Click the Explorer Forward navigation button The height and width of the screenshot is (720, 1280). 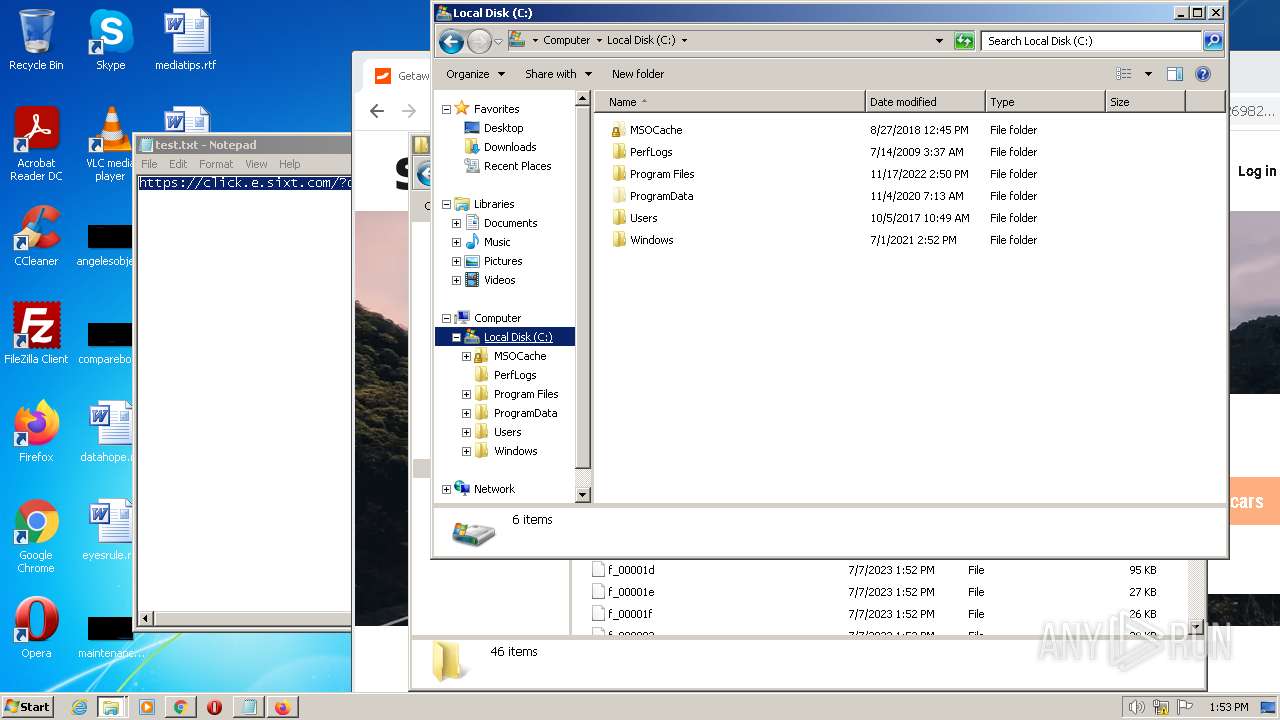pos(479,41)
